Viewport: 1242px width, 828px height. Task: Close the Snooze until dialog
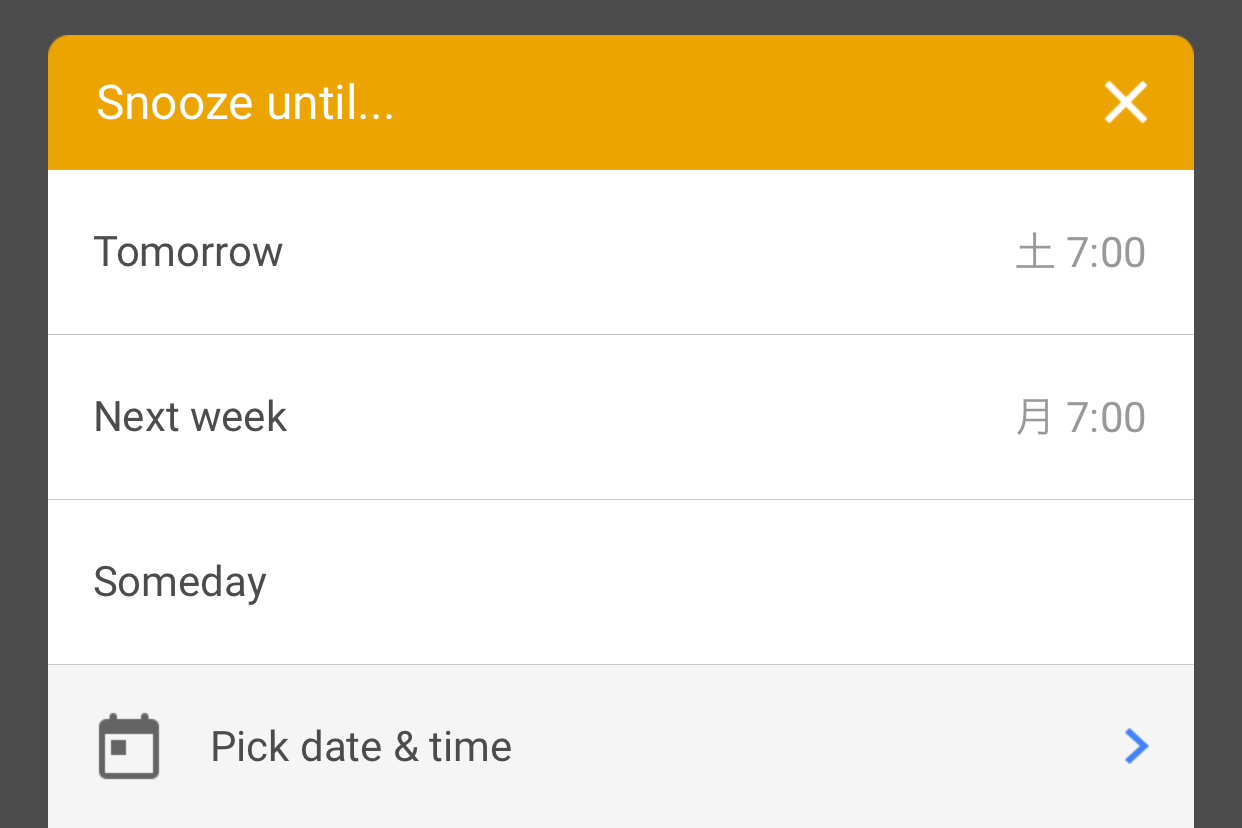click(1125, 102)
